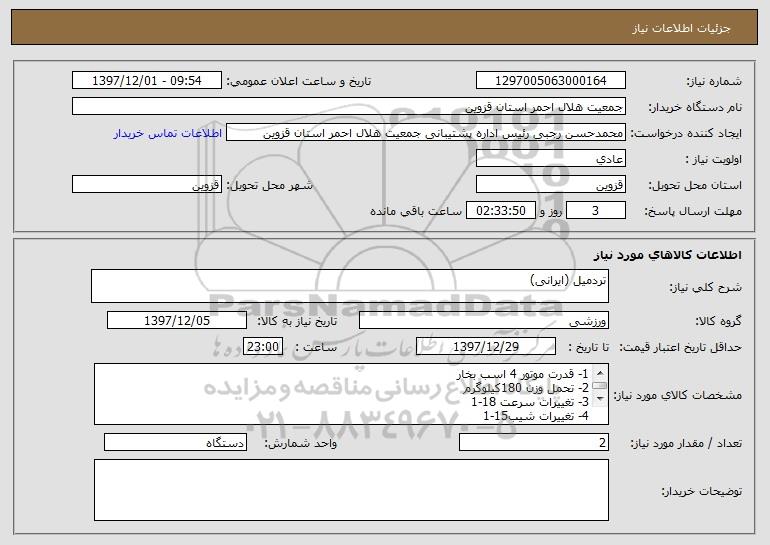
Task: Click the specifications list scroll down arrow
Action: point(600,399)
